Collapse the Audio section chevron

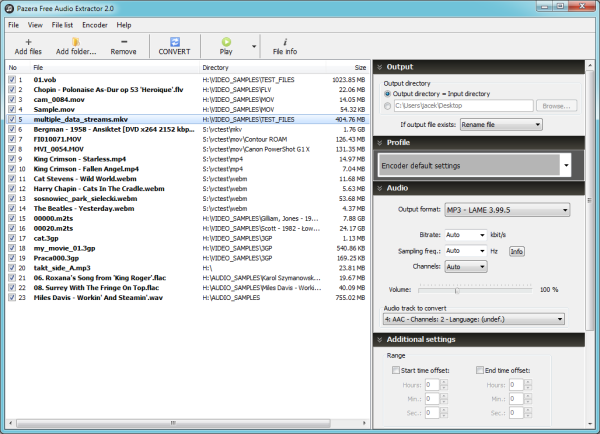380,188
